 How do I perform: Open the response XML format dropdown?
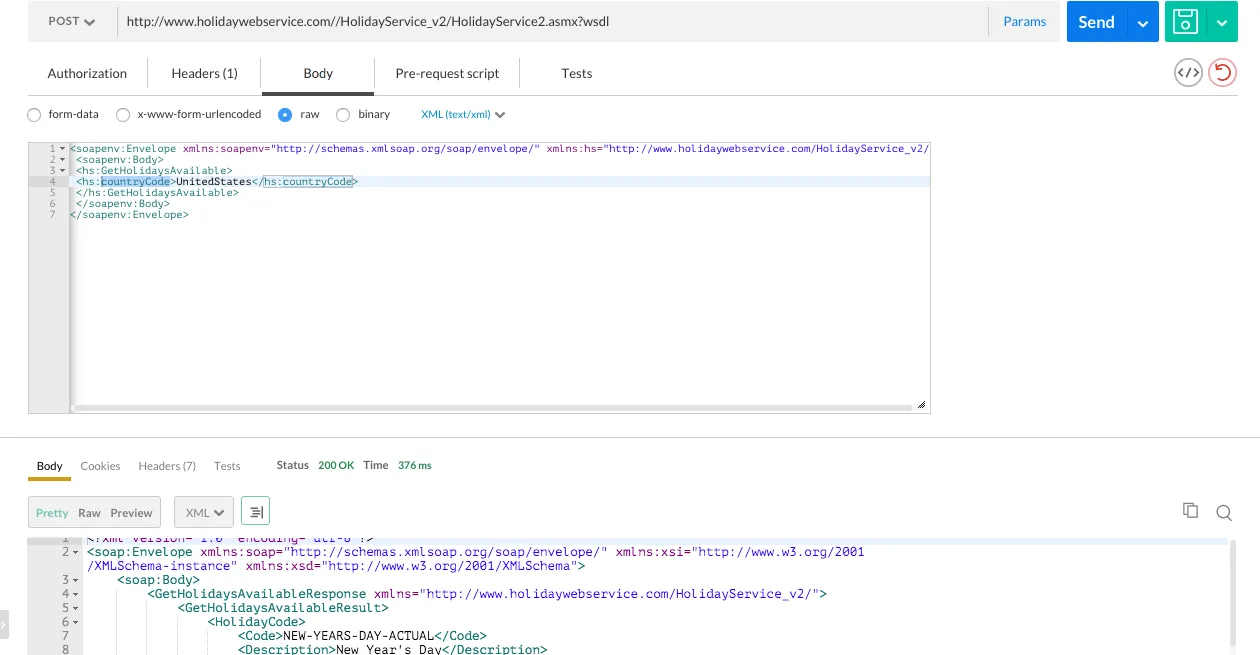click(x=204, y=513)
